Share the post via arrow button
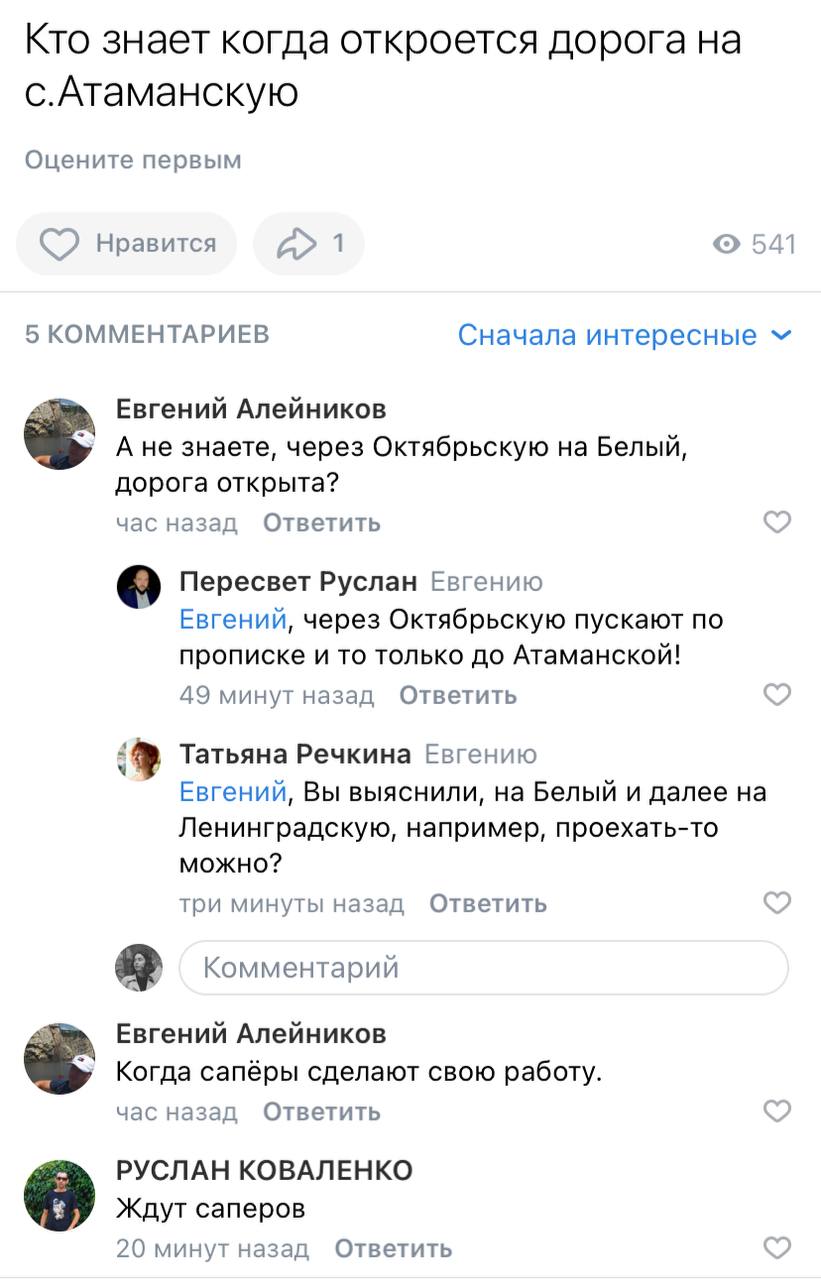Screen dimensions: 821x1280 (x=308, y=244)
